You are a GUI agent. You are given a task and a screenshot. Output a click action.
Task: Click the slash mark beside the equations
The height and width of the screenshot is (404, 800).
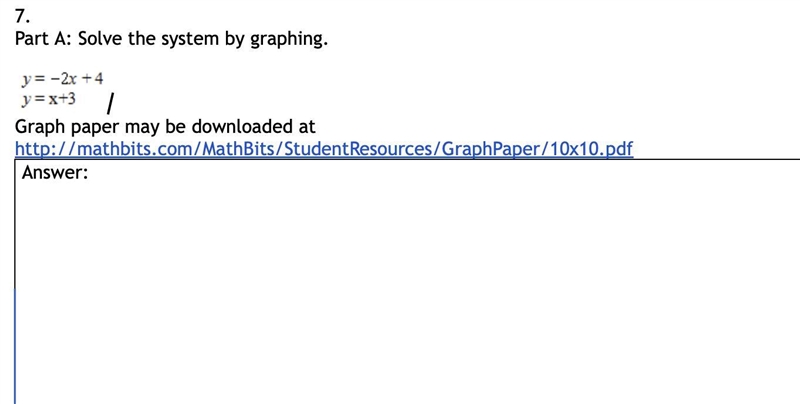pos(111,104)
